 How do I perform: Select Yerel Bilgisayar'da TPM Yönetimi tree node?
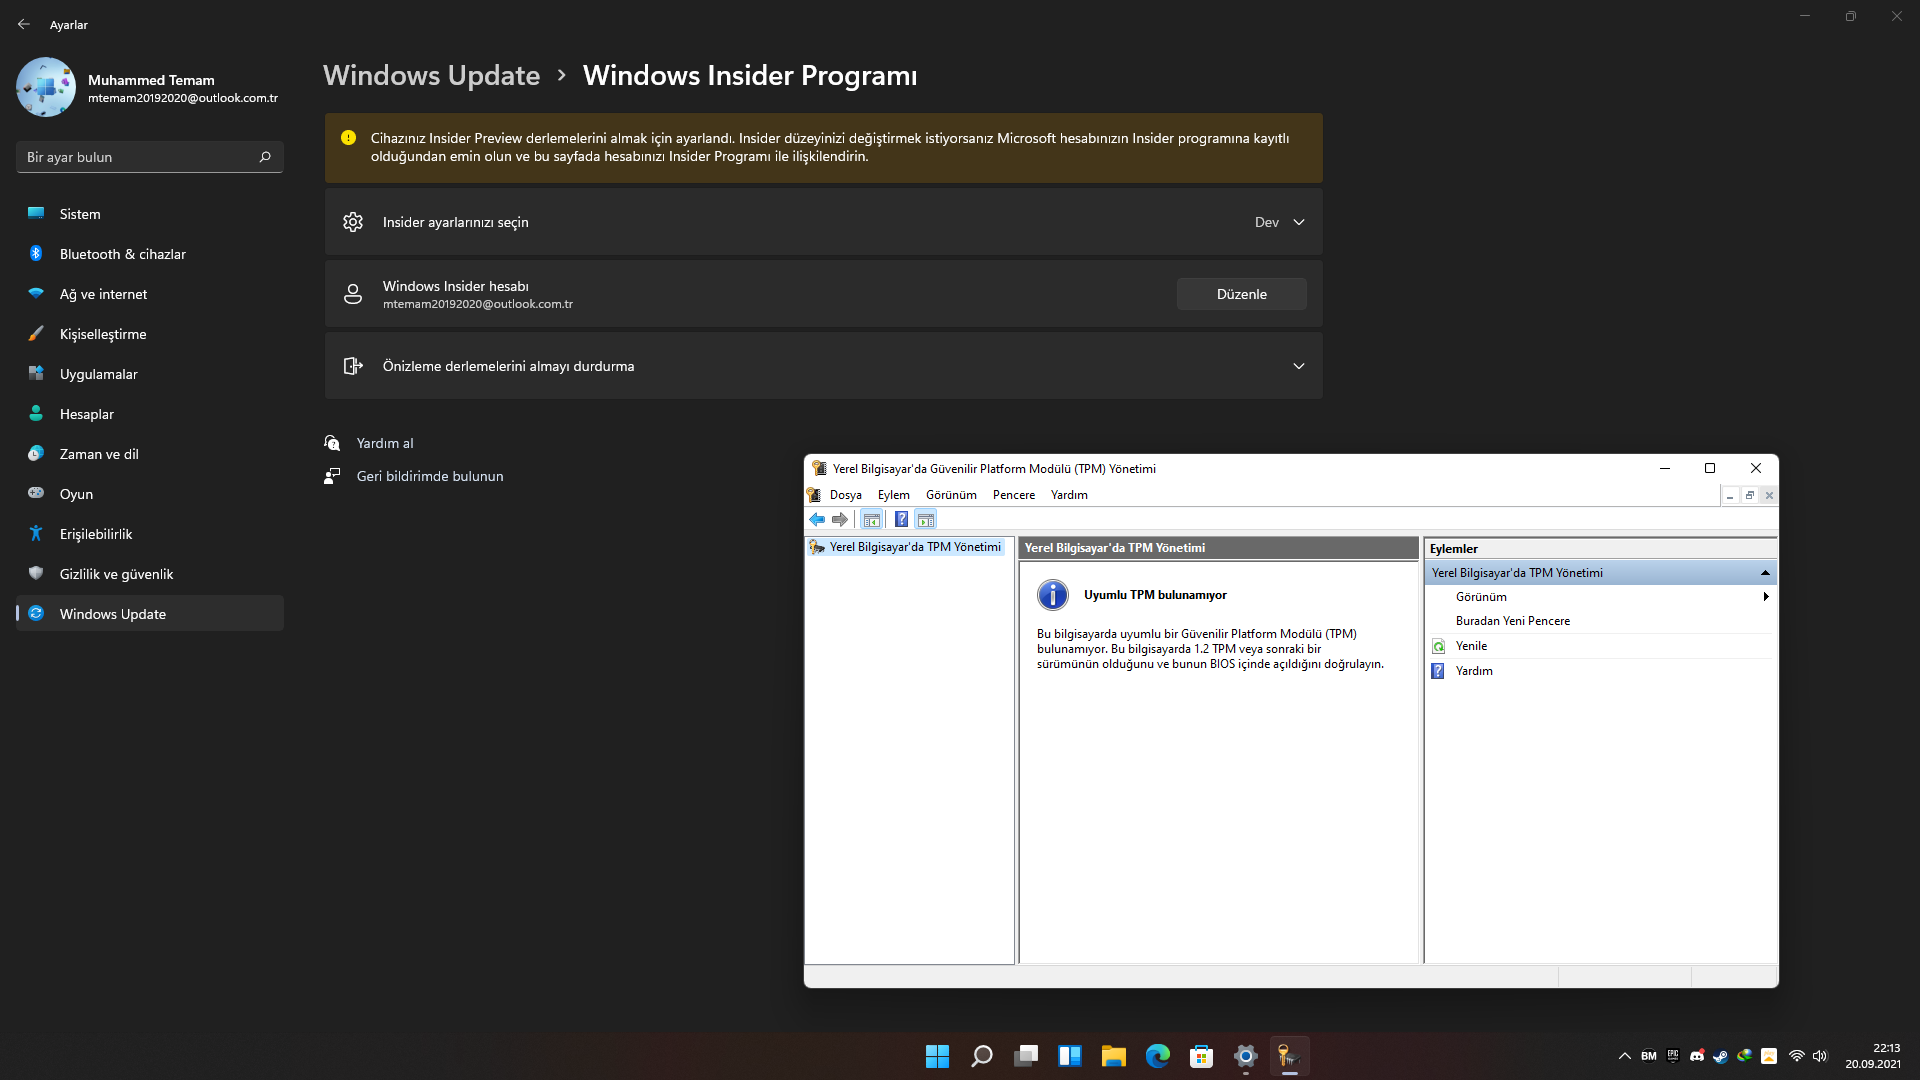click(x=914, y=547)
